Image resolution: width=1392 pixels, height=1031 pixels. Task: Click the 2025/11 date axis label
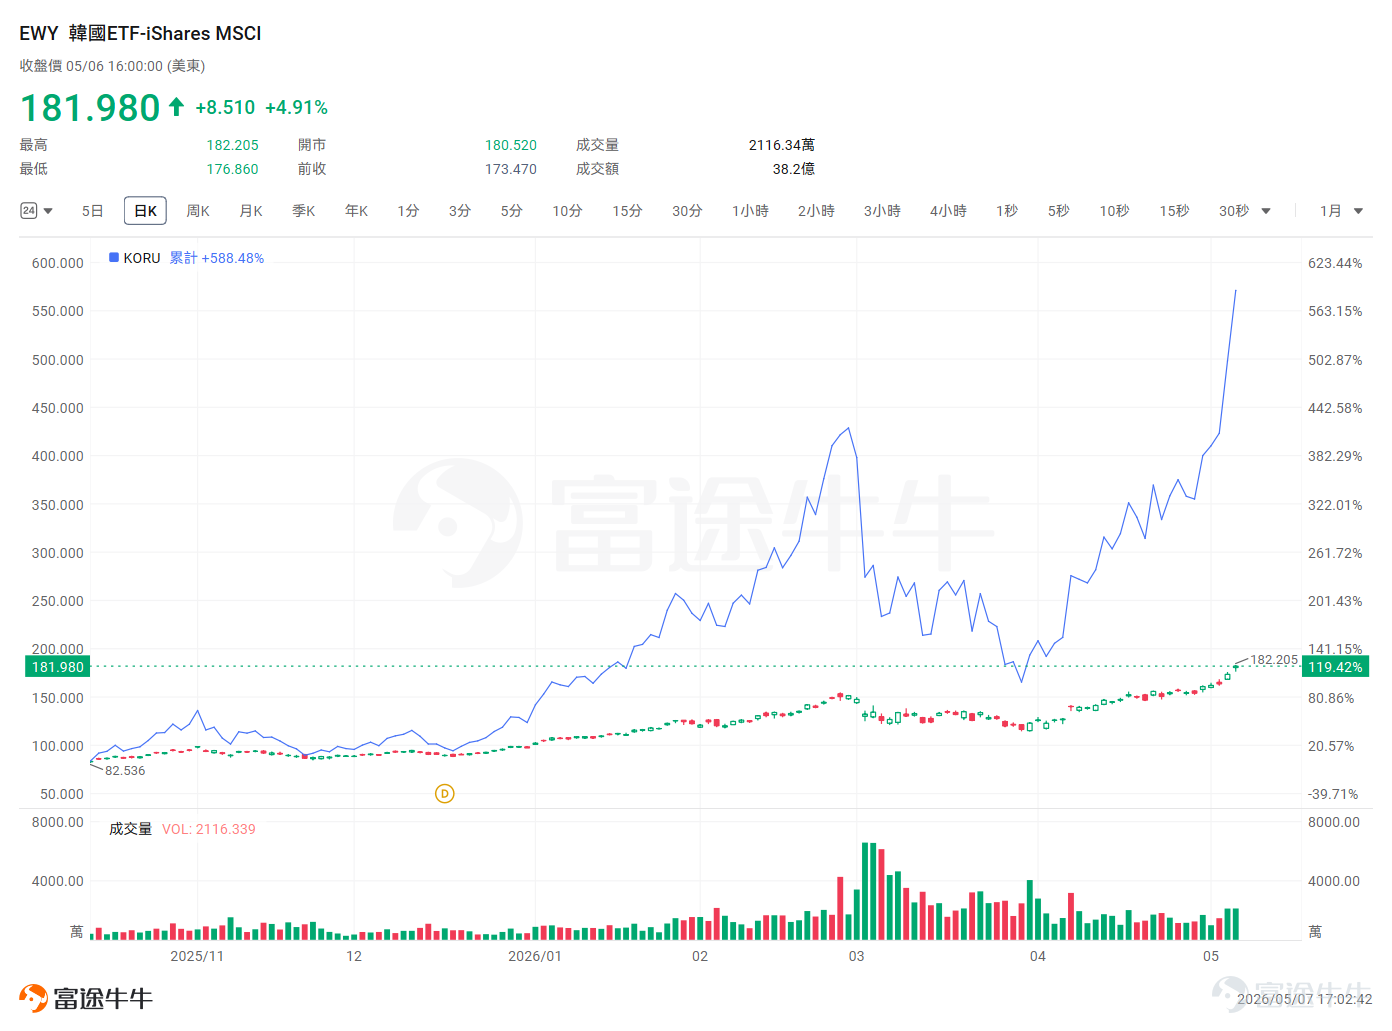point(197,956)
